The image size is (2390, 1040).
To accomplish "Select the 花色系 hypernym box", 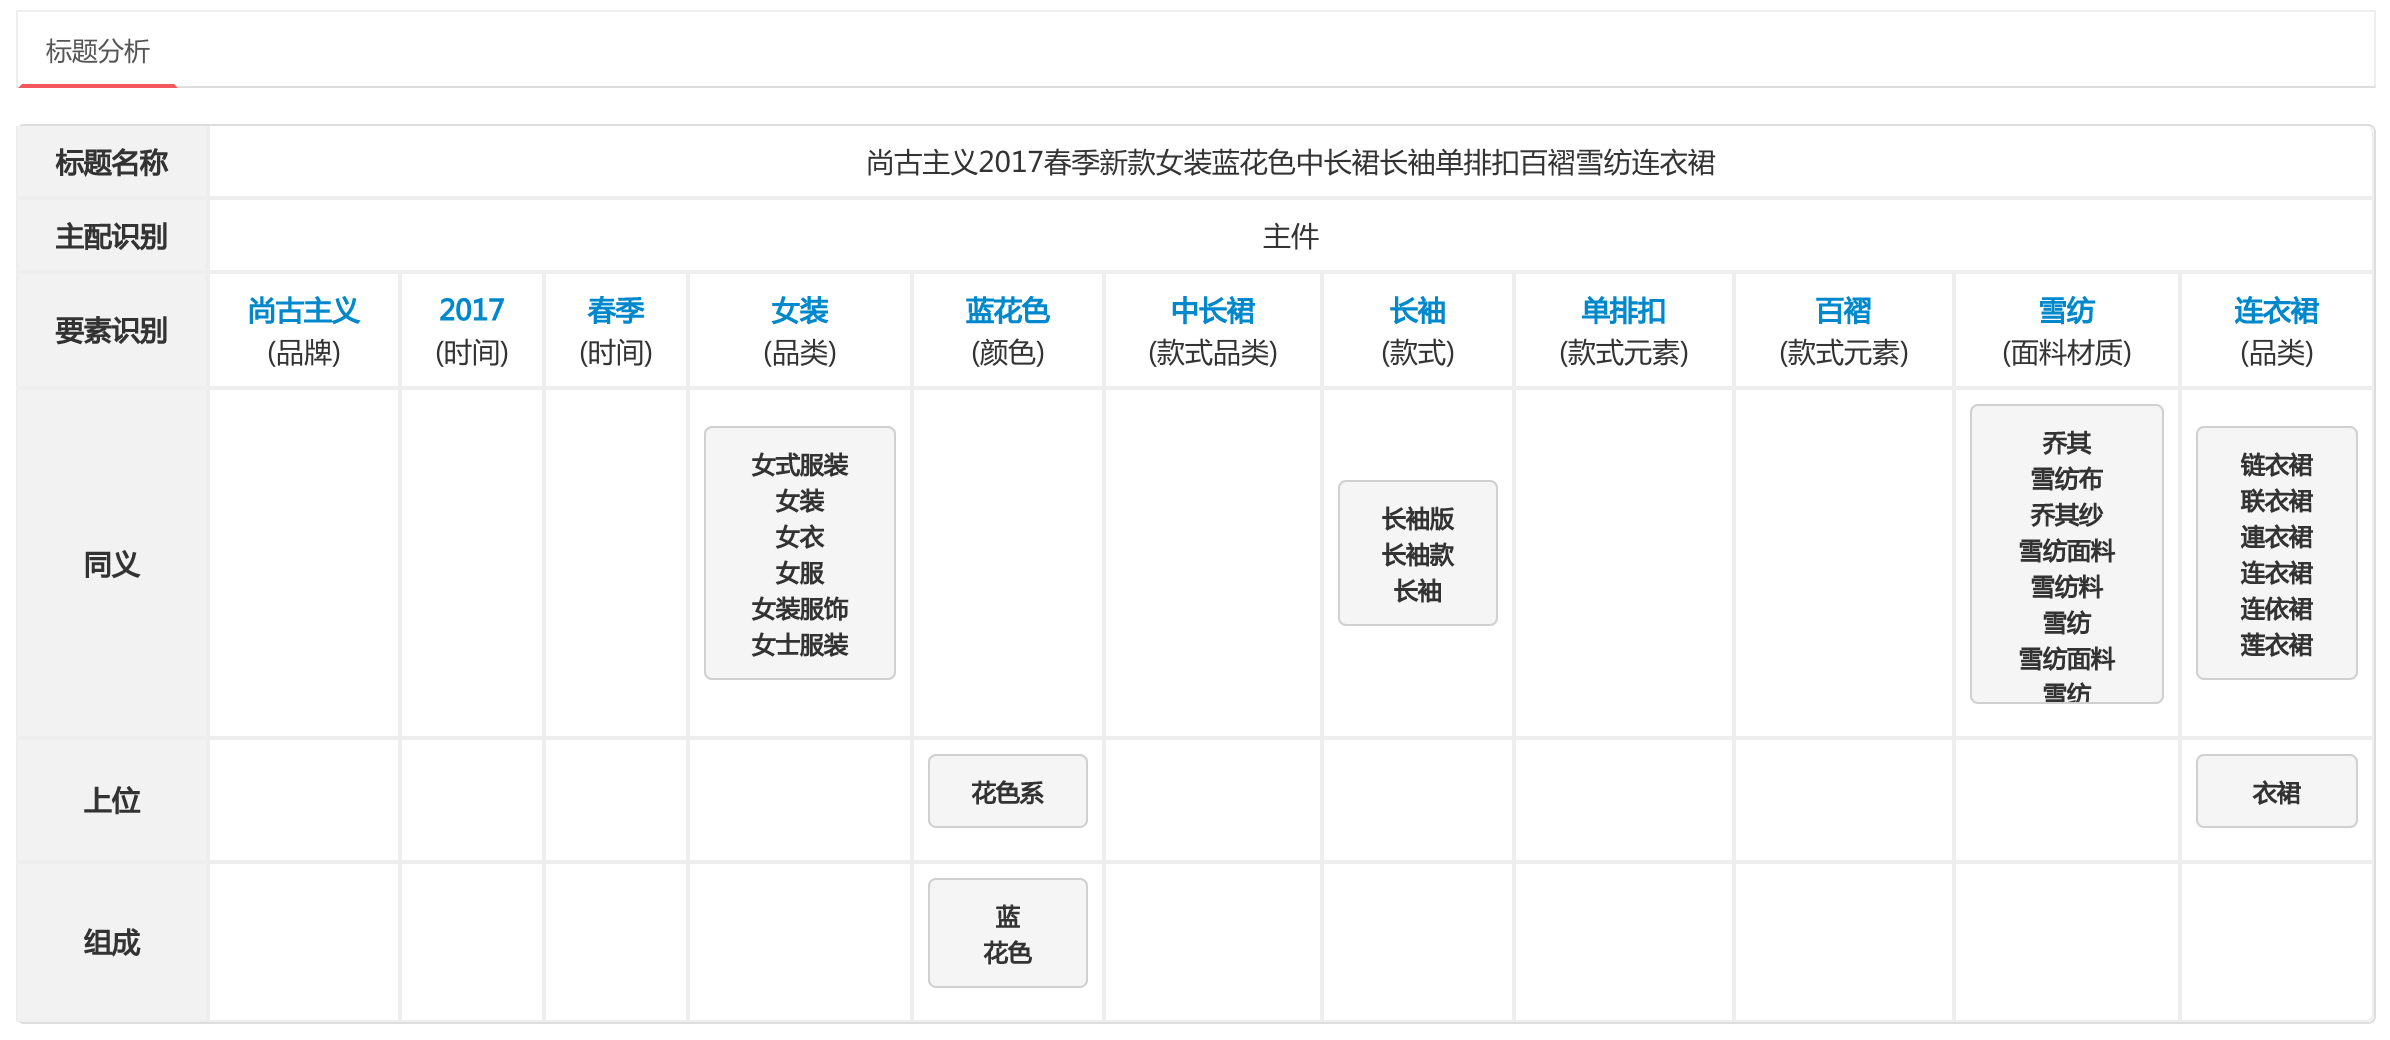I will 1008,792.
